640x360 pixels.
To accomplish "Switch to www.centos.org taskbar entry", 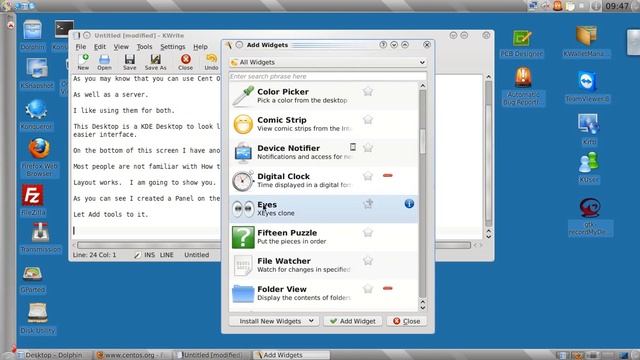I will (x=133, y=355).
